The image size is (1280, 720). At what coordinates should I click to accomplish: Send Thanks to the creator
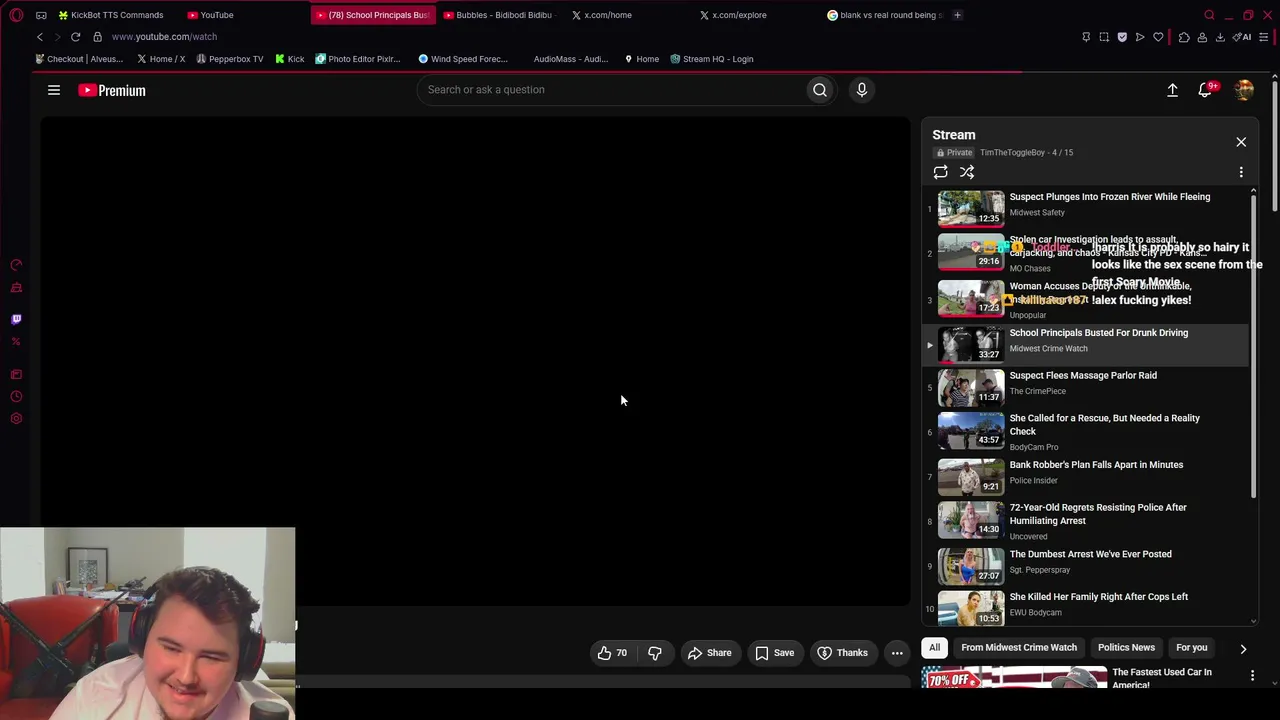842,653
